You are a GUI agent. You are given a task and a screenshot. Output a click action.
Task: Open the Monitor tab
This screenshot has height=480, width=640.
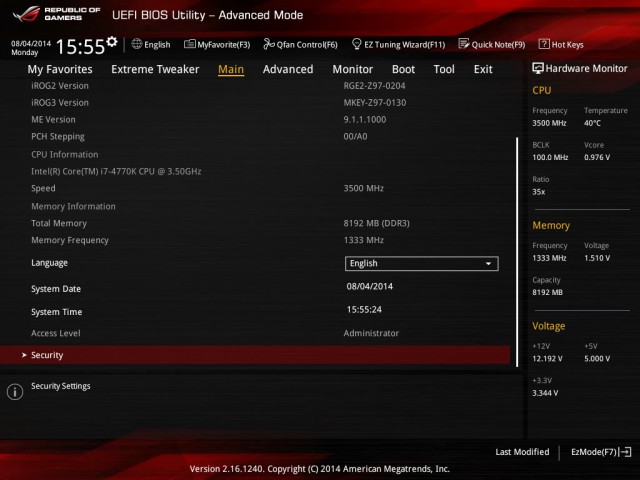click(x=353, y=69)
